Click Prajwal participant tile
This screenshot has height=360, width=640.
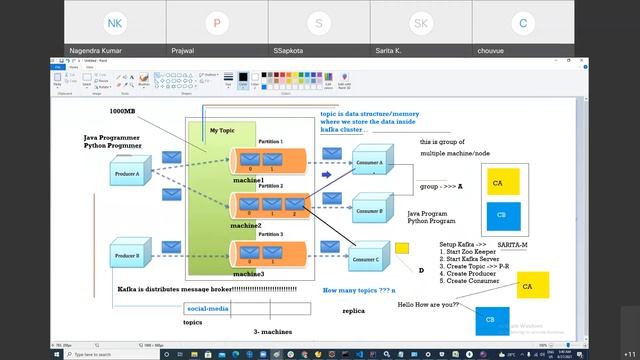pos(217,28)
